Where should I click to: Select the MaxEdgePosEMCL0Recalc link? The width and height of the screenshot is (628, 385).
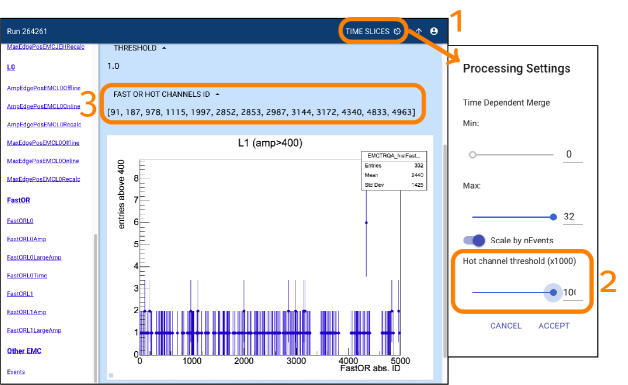pos(43,179)
